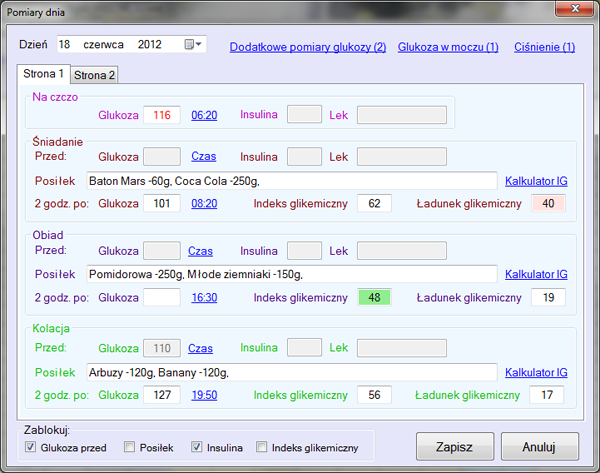Click Glukoza field showing 127 after Kolacja
Viewport: 600px width, 473px height.
point(162,395)
